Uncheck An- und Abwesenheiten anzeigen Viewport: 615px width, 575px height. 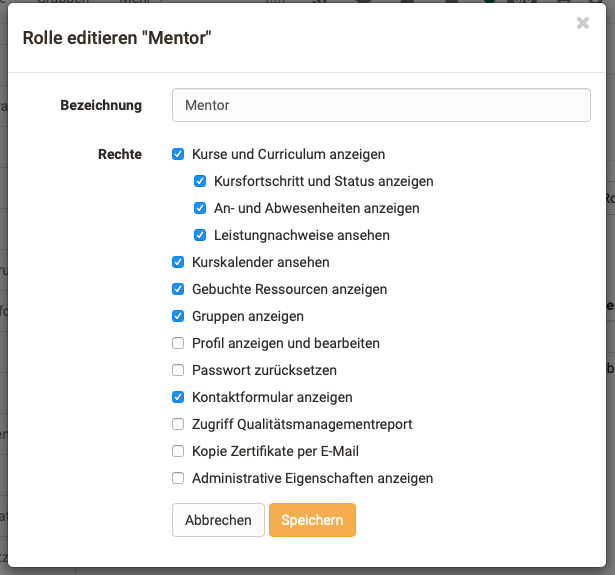(x=200, y=209)
